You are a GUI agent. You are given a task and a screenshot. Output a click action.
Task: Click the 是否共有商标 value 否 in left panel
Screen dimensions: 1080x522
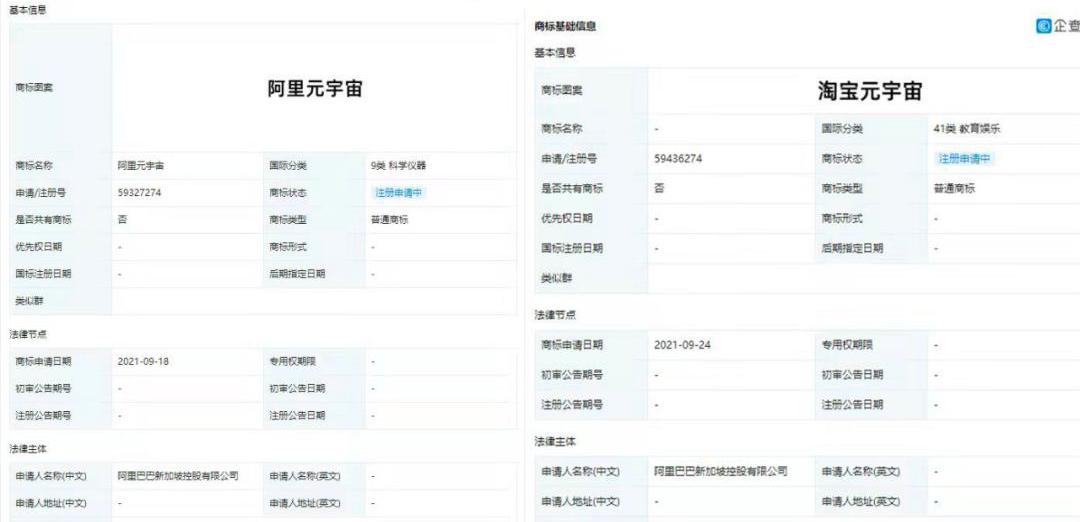coord(122,220)
